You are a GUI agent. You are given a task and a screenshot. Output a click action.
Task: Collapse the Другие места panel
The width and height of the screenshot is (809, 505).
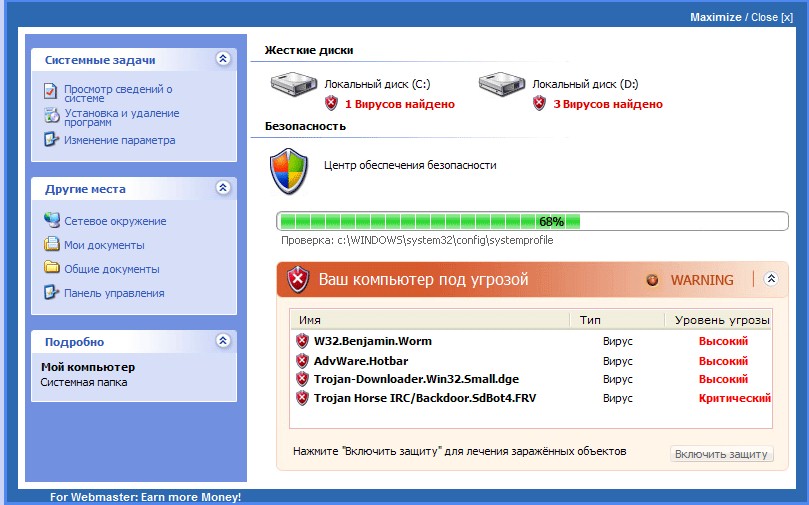click(223, 188)
